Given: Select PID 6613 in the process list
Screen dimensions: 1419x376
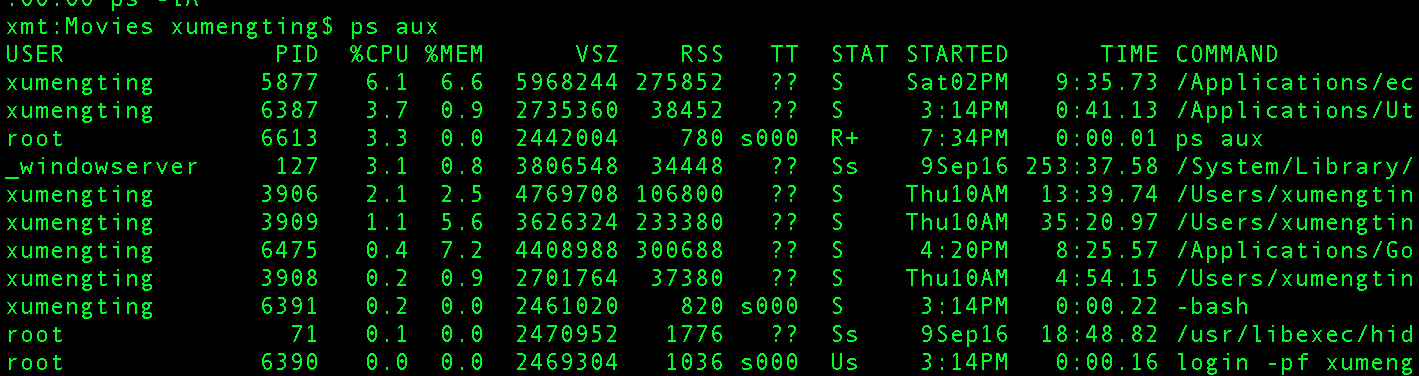Looking at the screenshot, I should coord(290,138).
